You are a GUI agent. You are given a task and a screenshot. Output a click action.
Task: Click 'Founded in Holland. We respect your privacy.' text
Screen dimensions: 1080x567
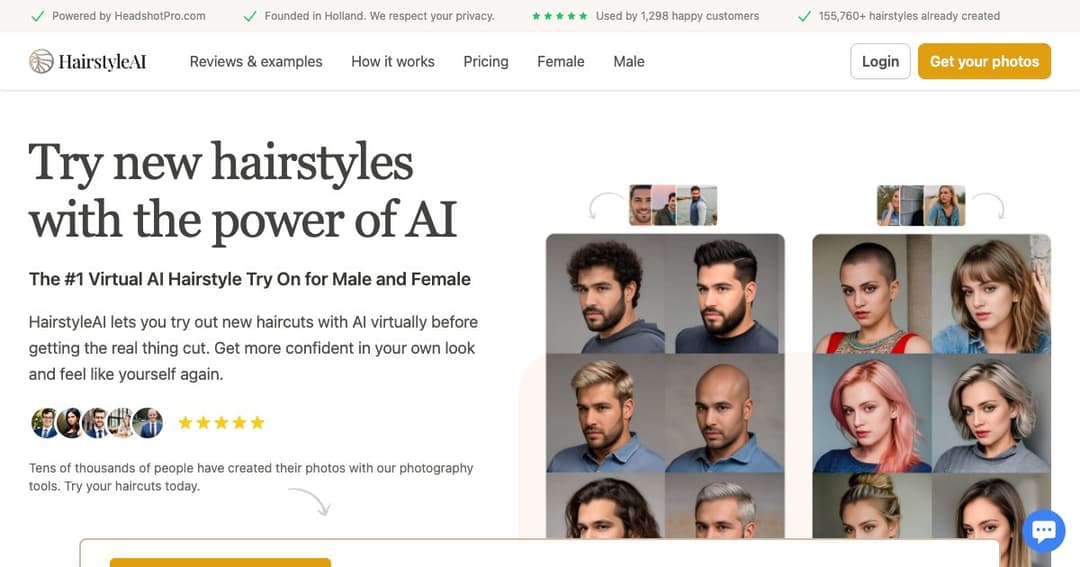(x=380, y=16)
